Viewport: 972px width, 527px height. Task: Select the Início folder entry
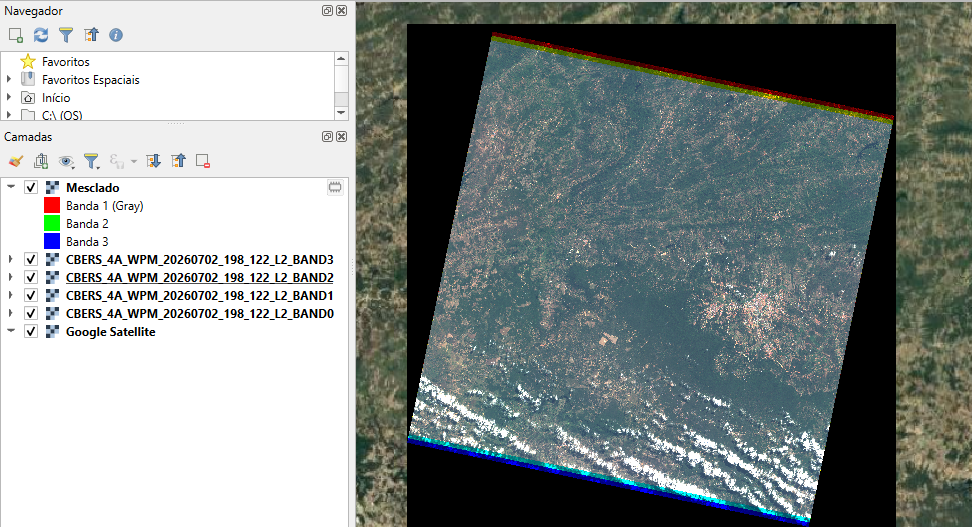[56, 97]
